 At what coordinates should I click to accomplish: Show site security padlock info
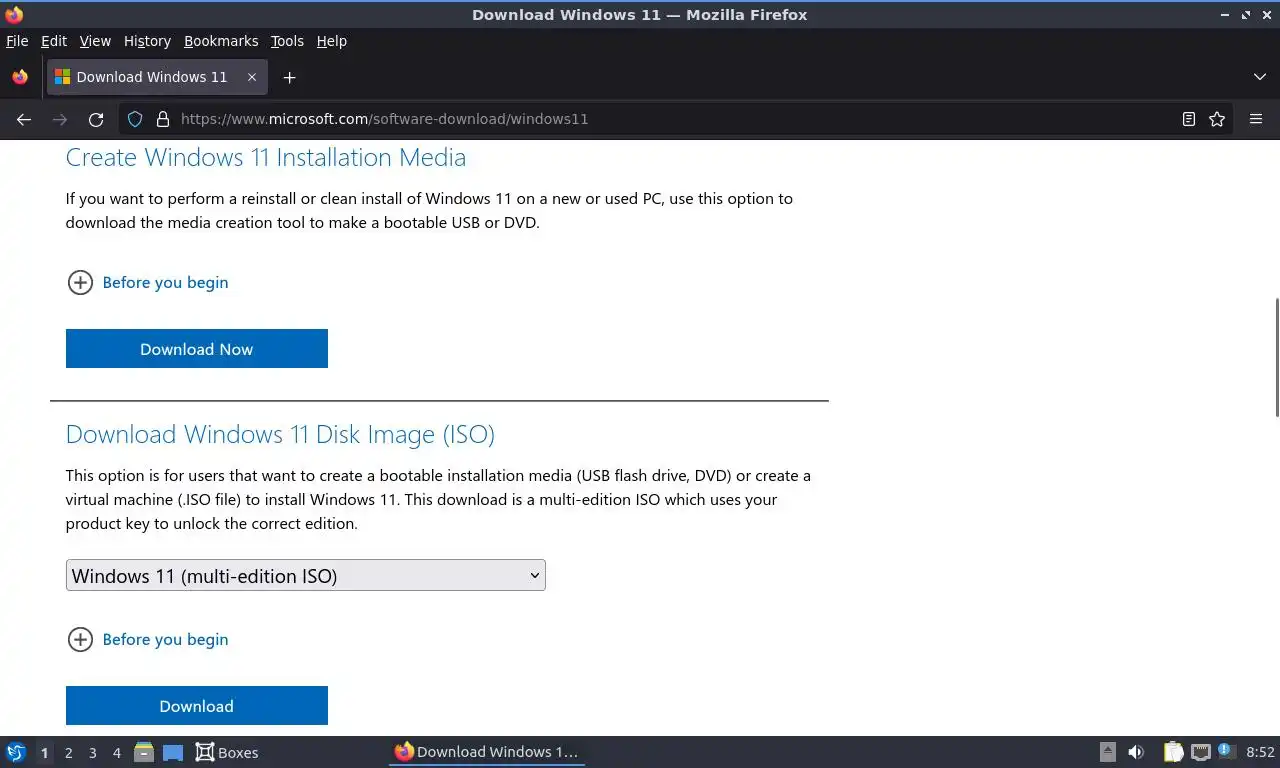coord(163,119)
